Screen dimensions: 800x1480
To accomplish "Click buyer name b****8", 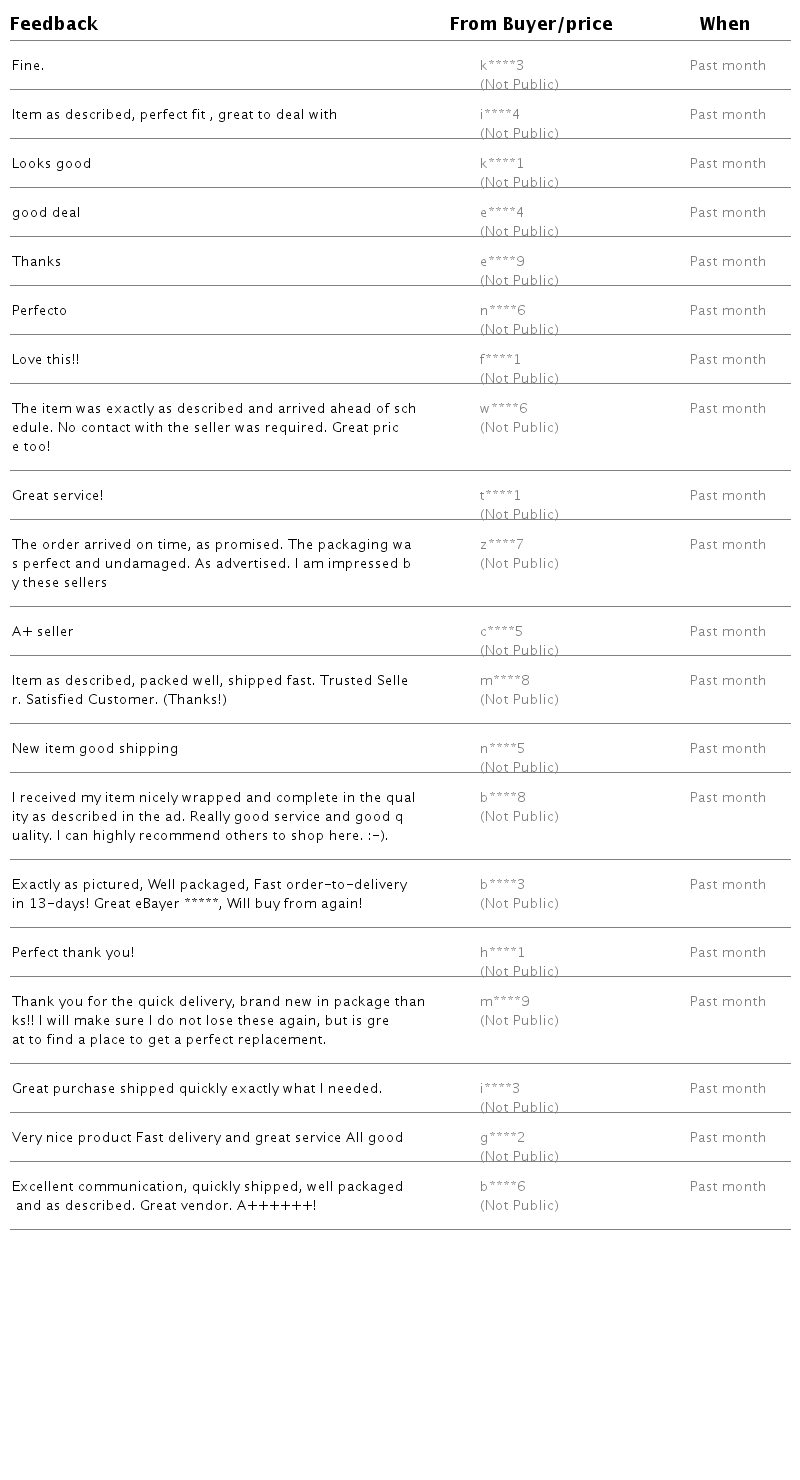I will [503, 798].
